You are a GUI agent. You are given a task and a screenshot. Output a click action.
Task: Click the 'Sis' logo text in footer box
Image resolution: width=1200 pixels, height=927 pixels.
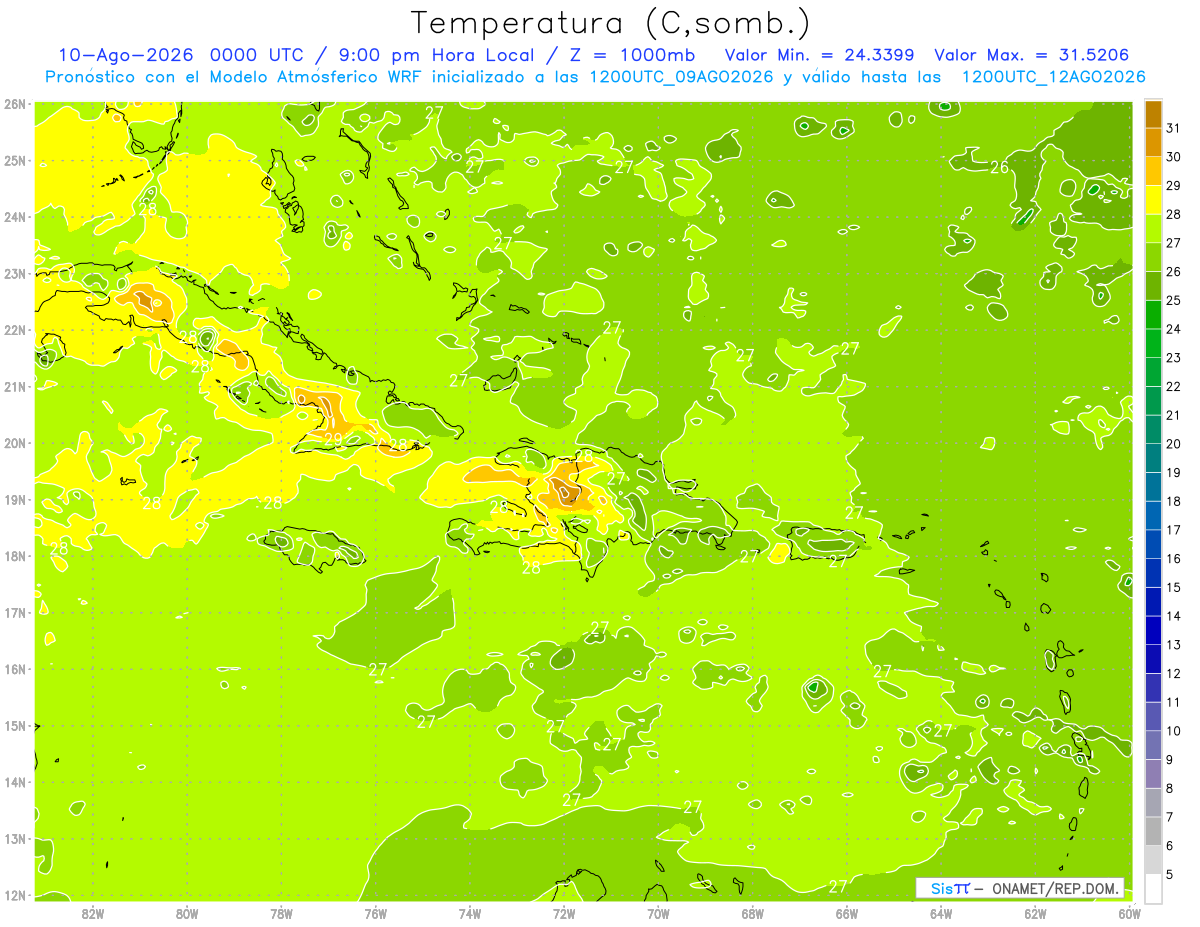tap(940, 888)
